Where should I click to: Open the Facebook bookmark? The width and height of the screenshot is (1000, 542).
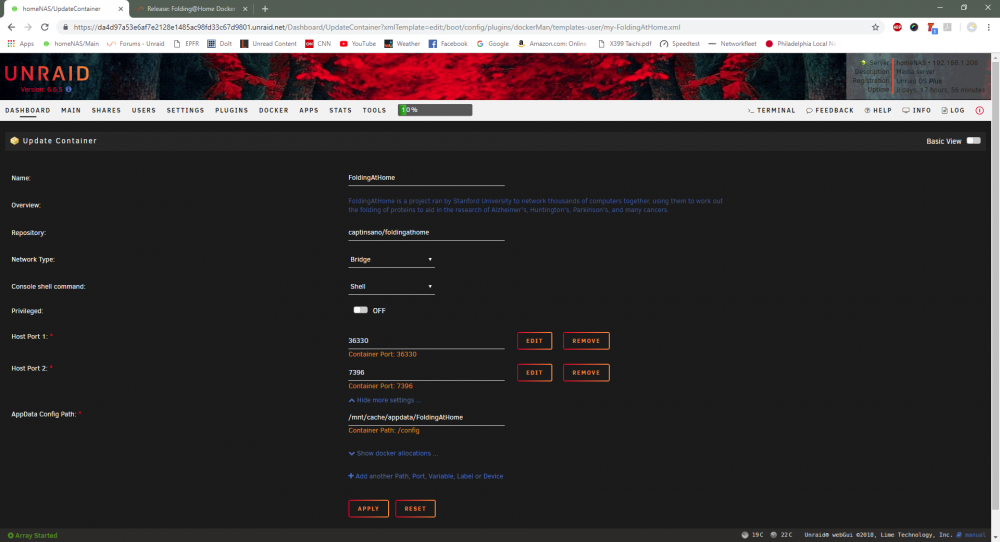pos(448,43)
